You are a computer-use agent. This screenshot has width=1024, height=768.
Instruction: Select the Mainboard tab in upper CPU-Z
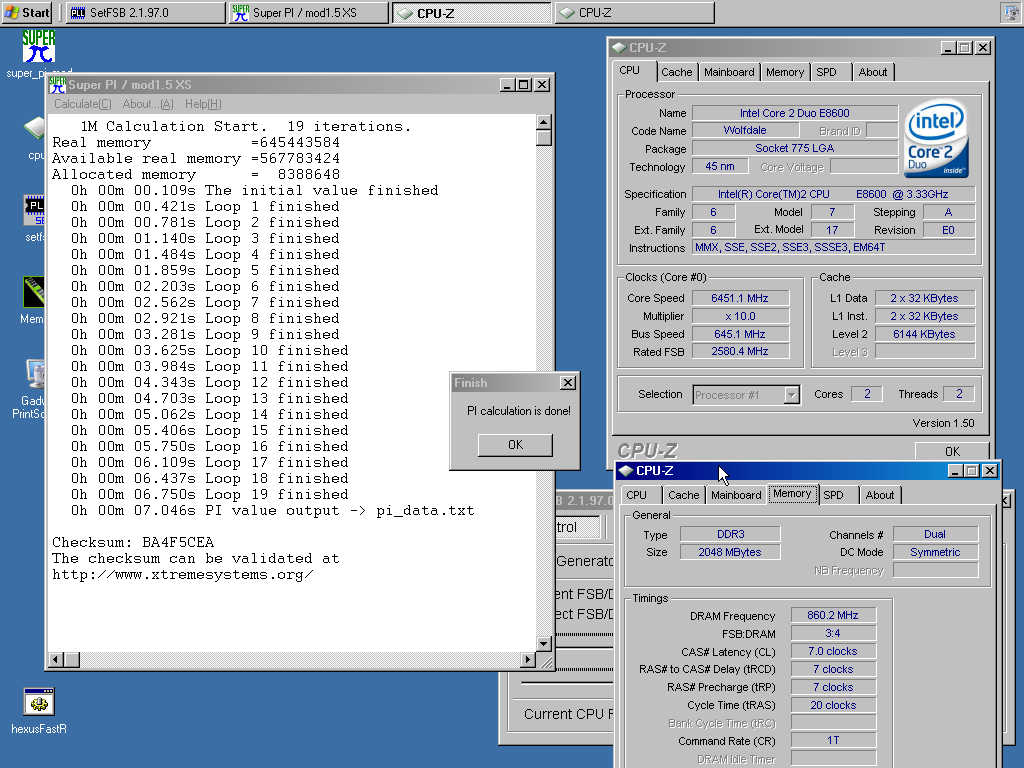click(729, 72)
